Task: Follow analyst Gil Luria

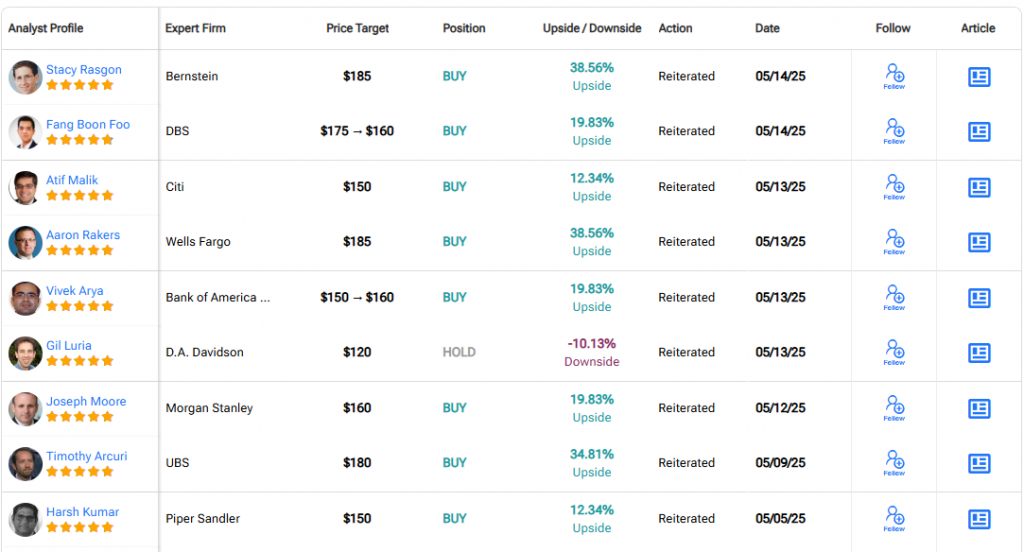Action: [894, 353]
